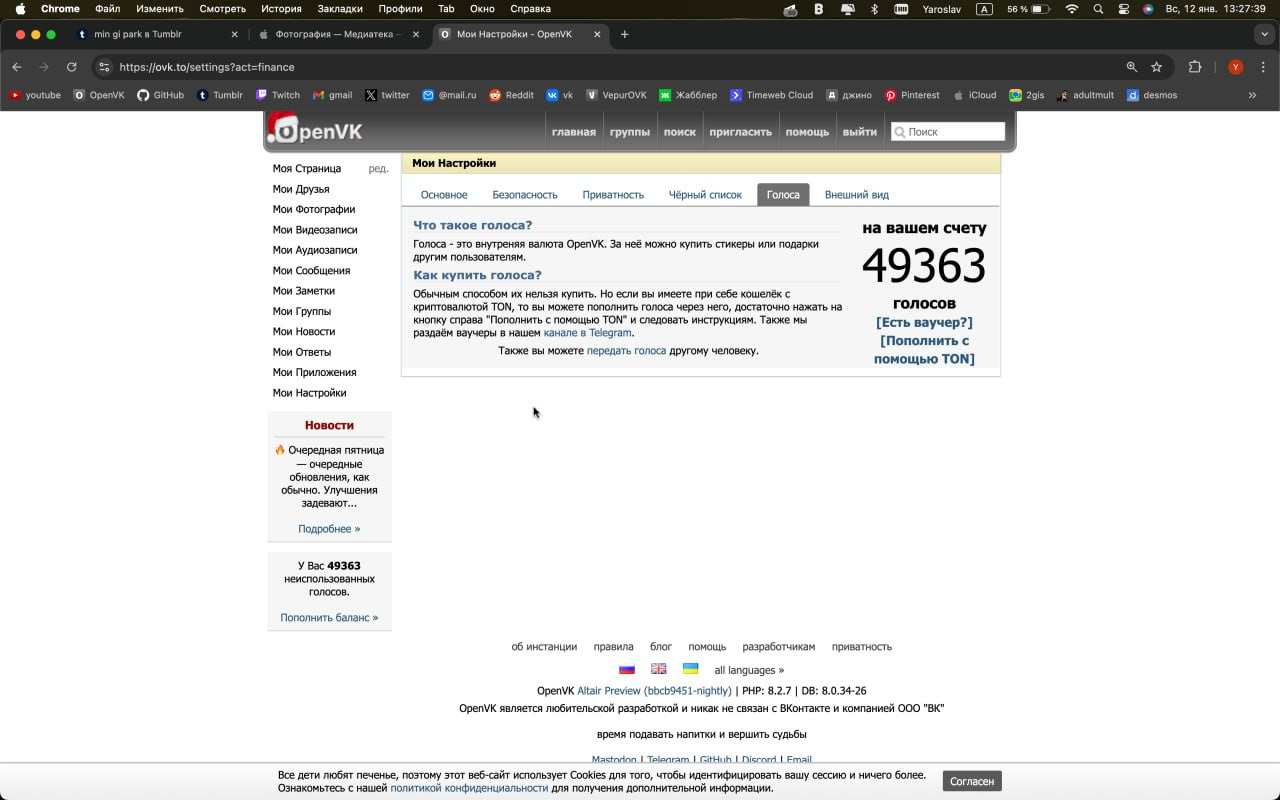Open macOS Control Center icon

(x=1124, y=9)
